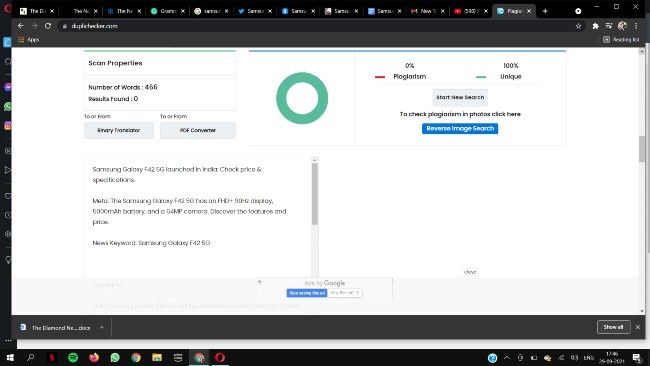Click 'Stop seeing this ad' button
650x366 pixels.
[307, 293]
